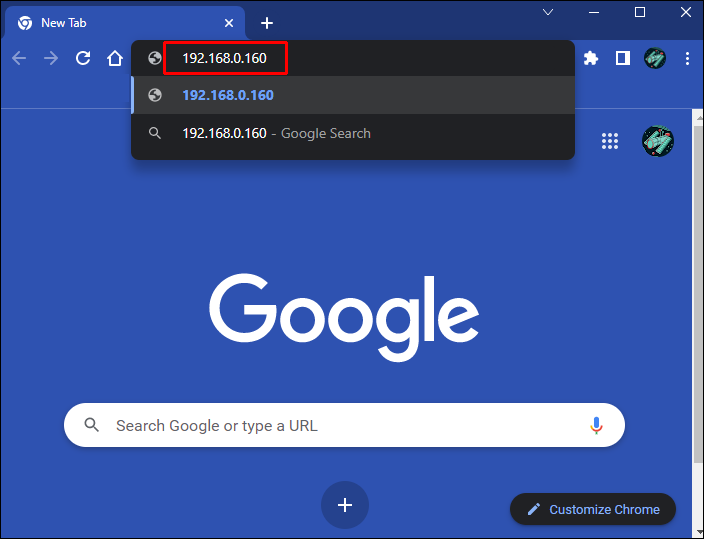This screenshot has width=704, height=539.
Task: Open the Chrome three-dot menu
Action: point(687,58)
